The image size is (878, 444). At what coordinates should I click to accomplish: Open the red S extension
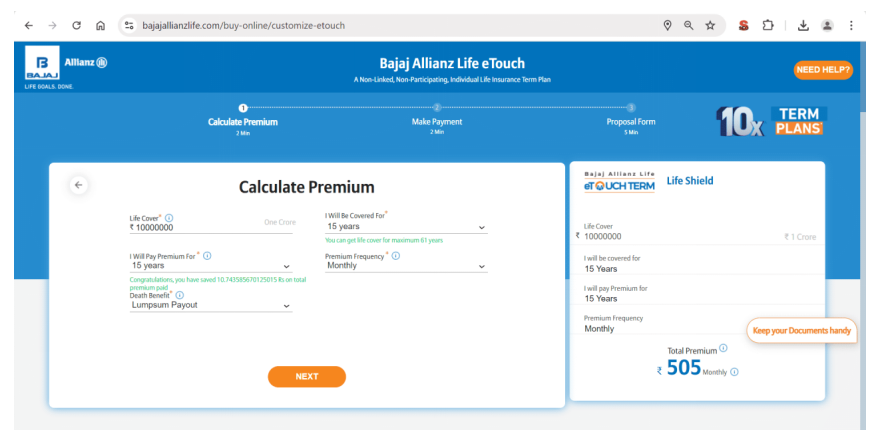pyautogui.click(x=744, y=25)
